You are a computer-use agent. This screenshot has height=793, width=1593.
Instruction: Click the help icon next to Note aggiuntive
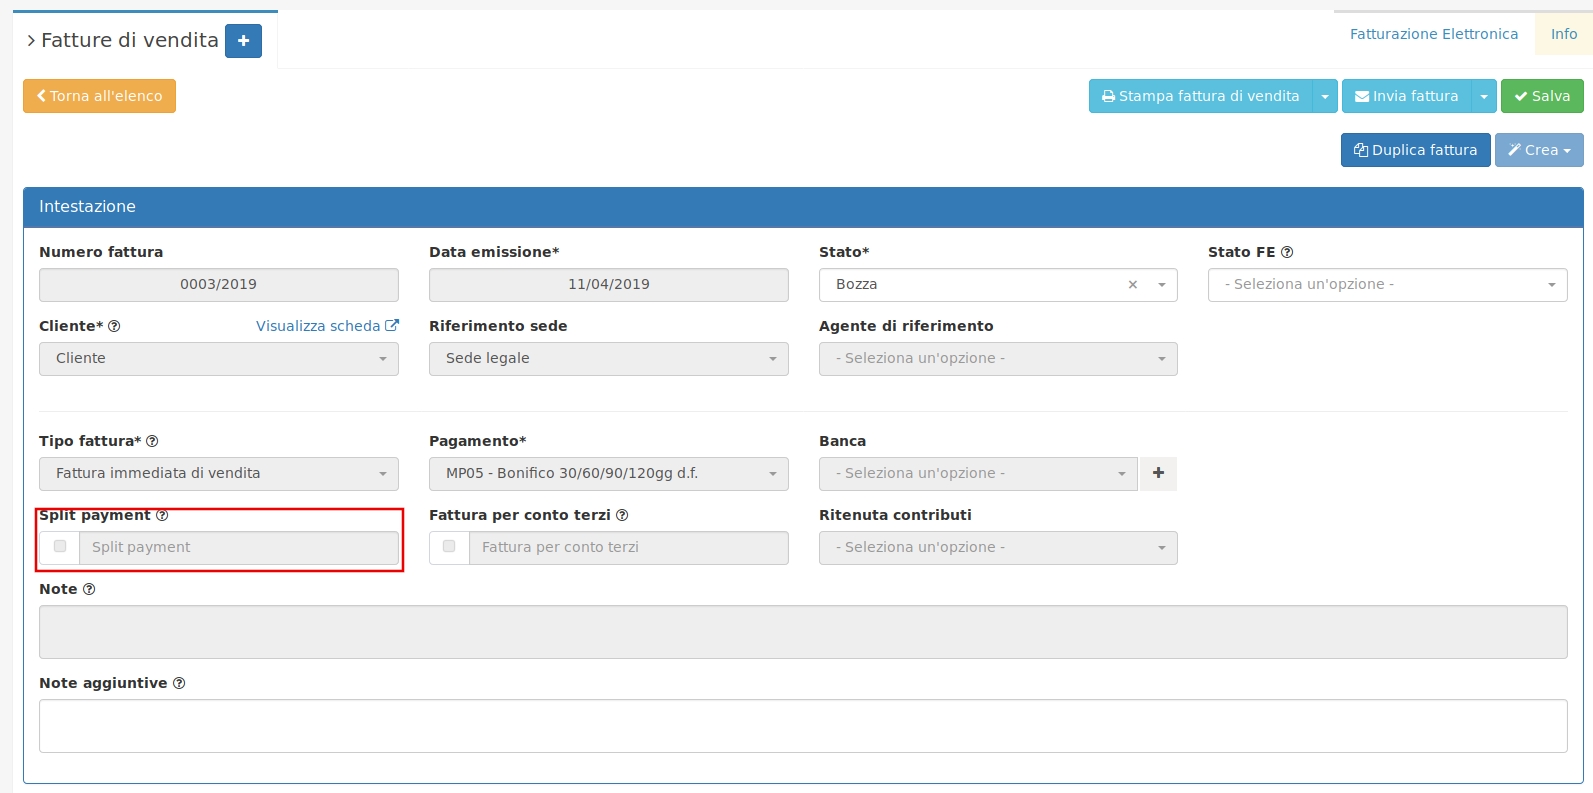(179, 683)
